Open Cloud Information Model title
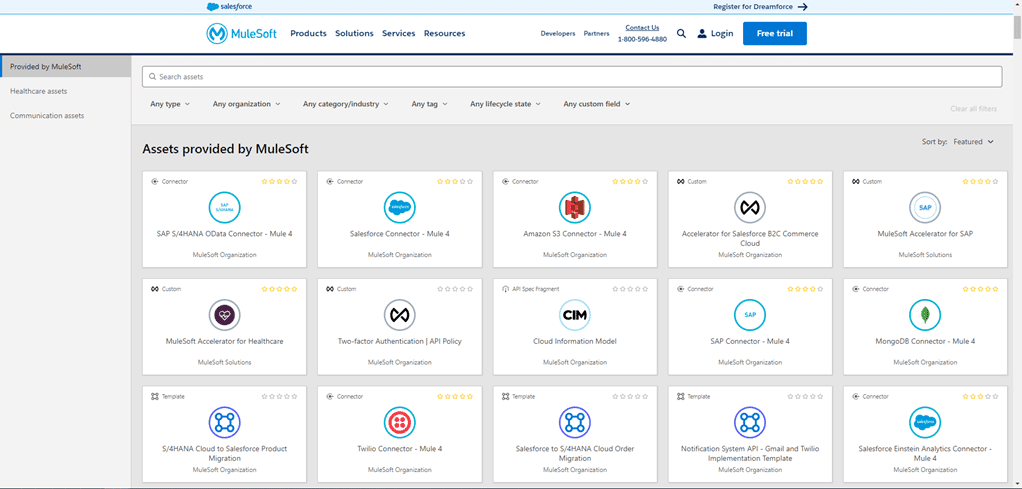 pos(575,341)
